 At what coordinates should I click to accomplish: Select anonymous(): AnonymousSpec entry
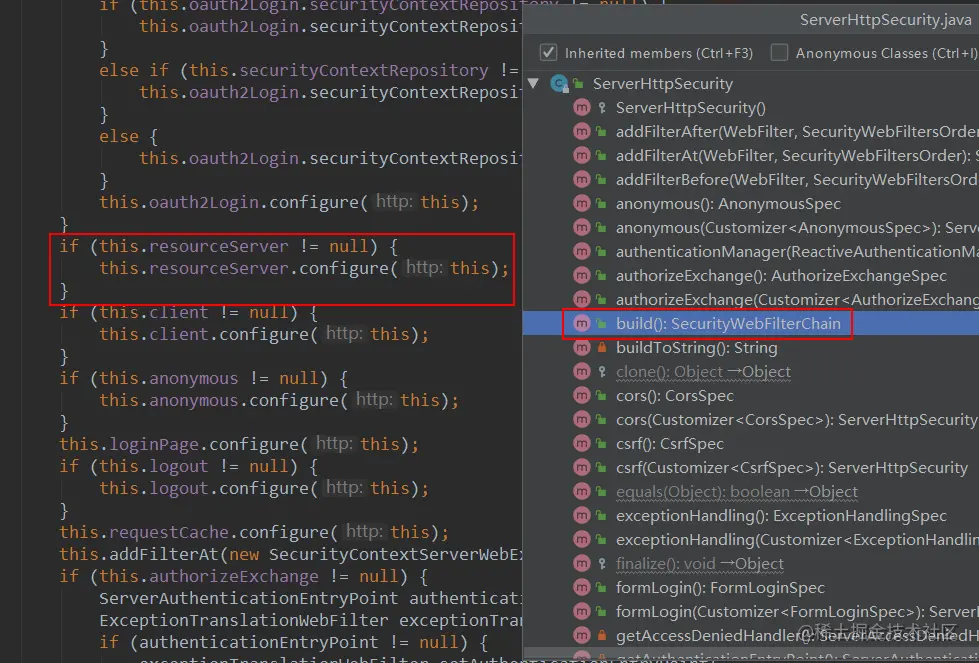pyautogui.click(x=728, y=204)
